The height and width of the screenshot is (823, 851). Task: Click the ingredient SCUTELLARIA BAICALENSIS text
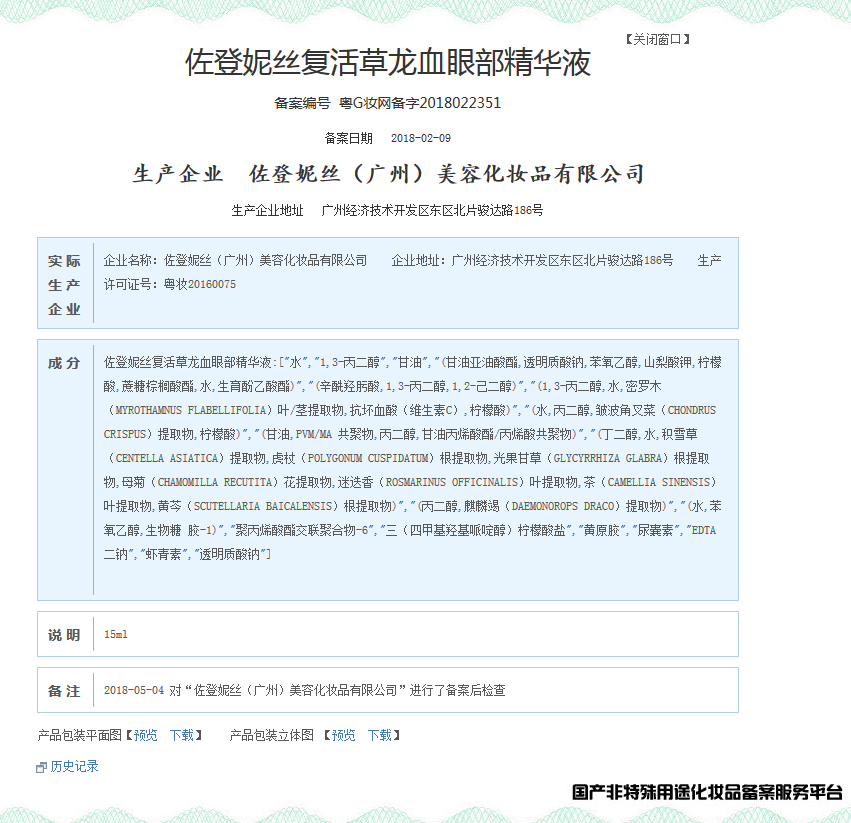click(x=263, y=505)
